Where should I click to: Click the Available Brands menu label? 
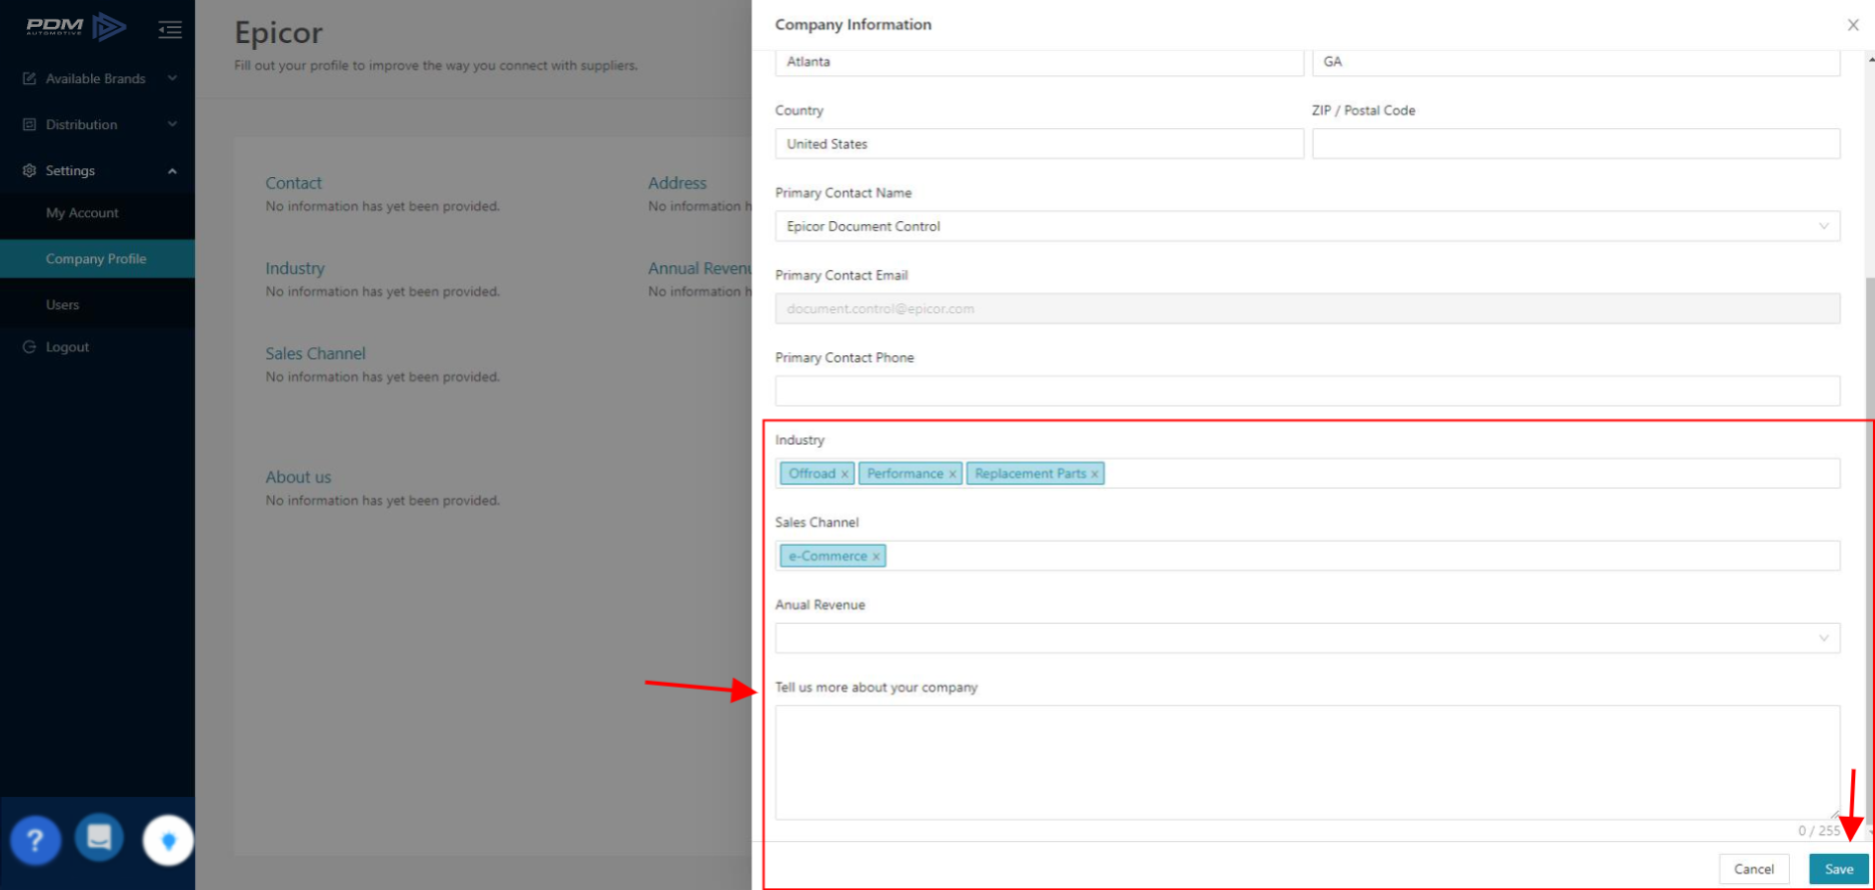tap(95, 78)
